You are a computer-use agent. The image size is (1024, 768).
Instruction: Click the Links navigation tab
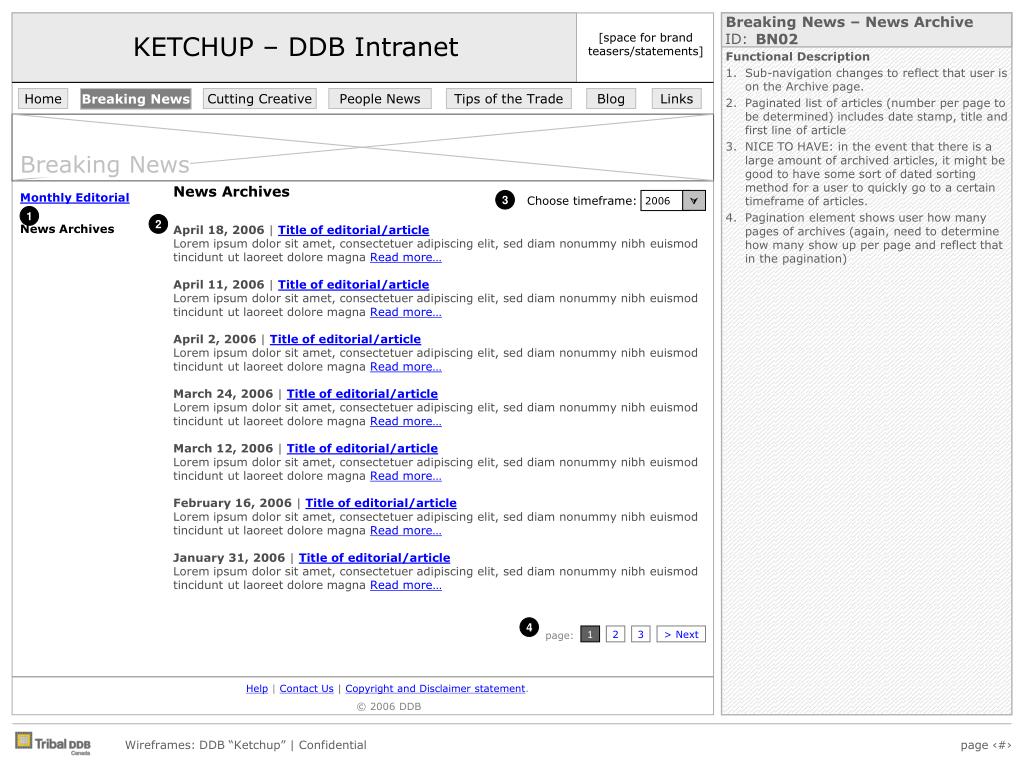677,99
